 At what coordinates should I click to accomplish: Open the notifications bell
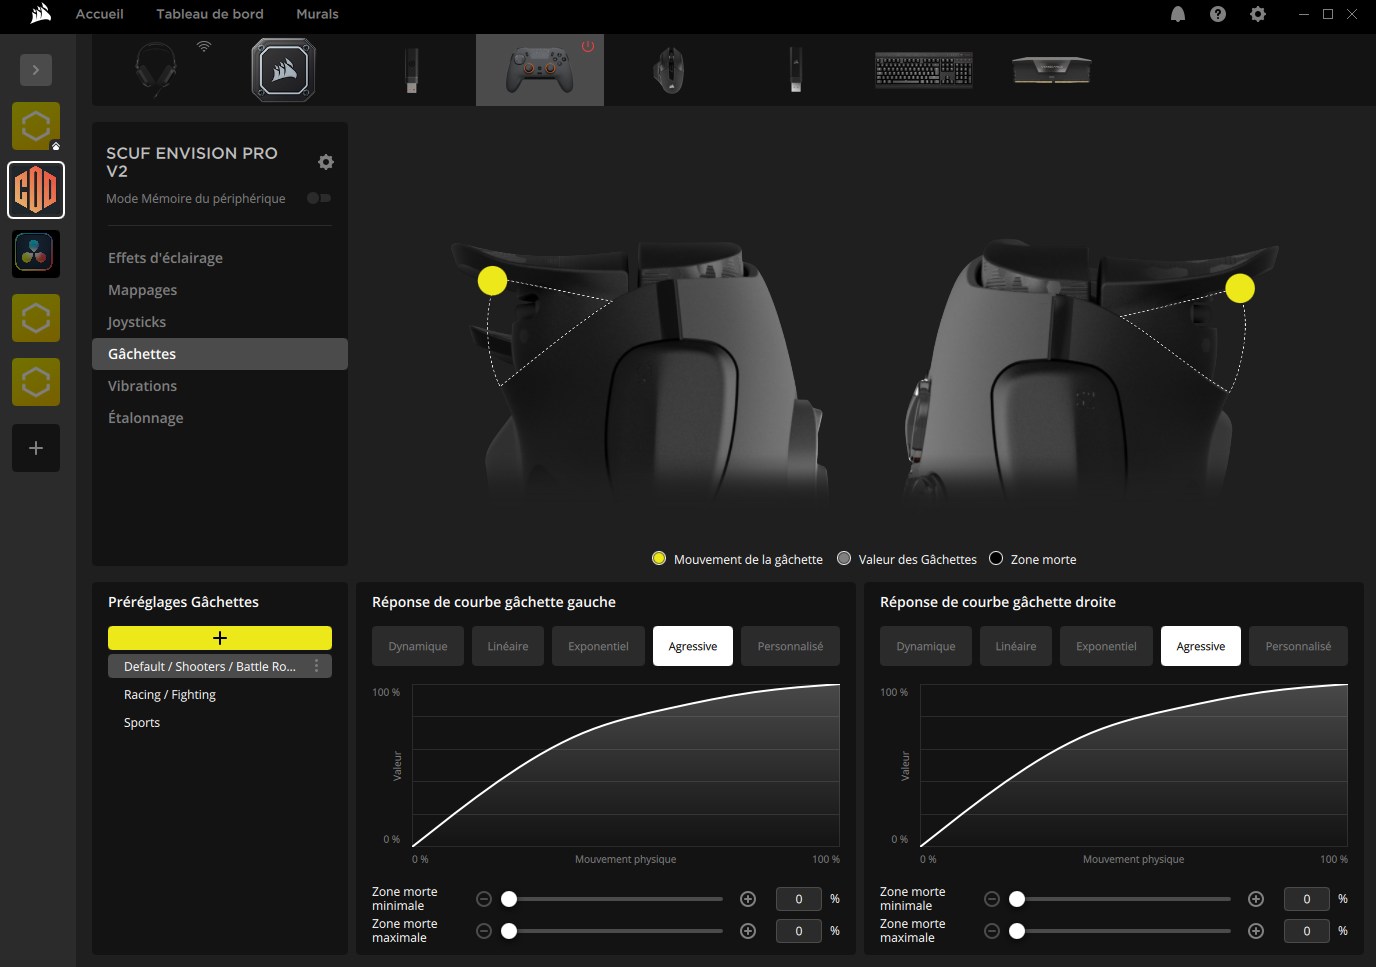pyautogui.click(x=1178, y=14)
